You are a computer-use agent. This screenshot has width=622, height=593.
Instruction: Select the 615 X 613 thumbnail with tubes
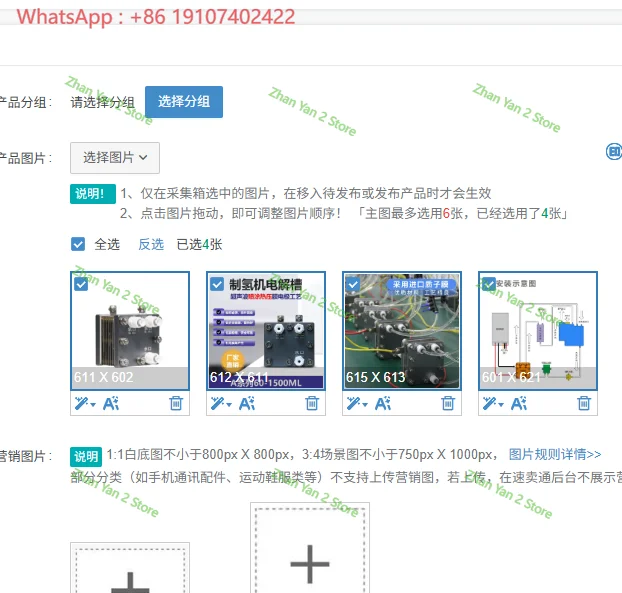402,331
